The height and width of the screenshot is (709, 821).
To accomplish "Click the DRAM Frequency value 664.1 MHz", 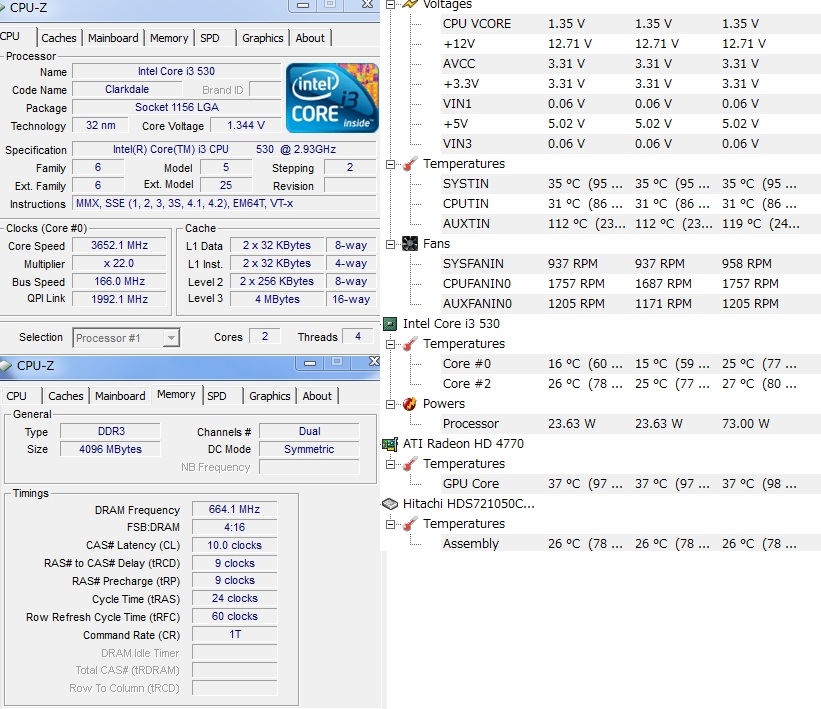I will point(234,509).
